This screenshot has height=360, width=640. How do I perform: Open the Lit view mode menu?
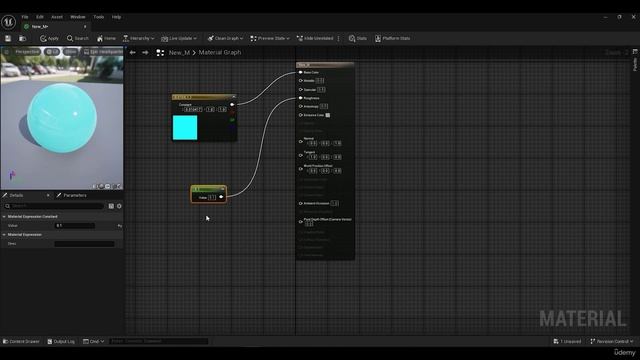pos(52,52)
